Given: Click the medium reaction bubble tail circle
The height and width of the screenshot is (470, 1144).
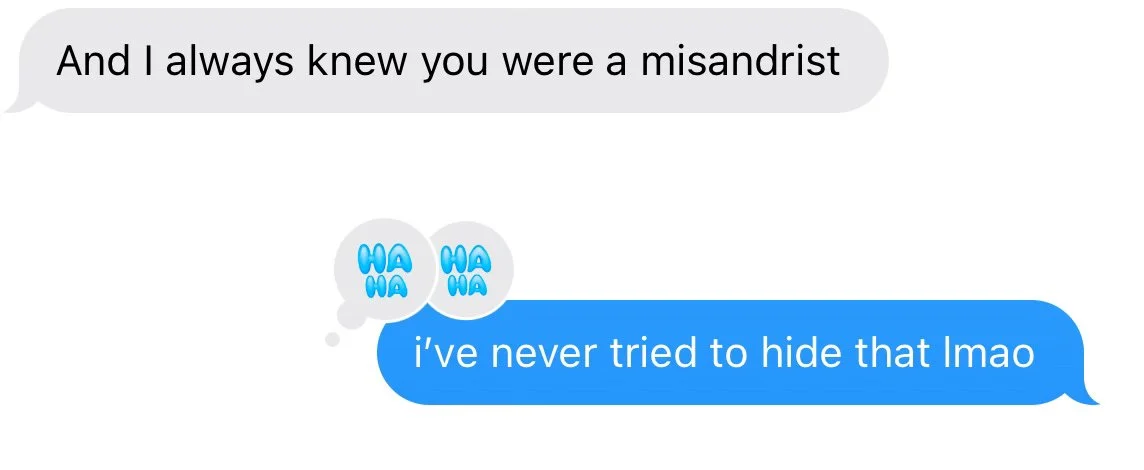Looking at the screenshot, I should click(352, 314).
